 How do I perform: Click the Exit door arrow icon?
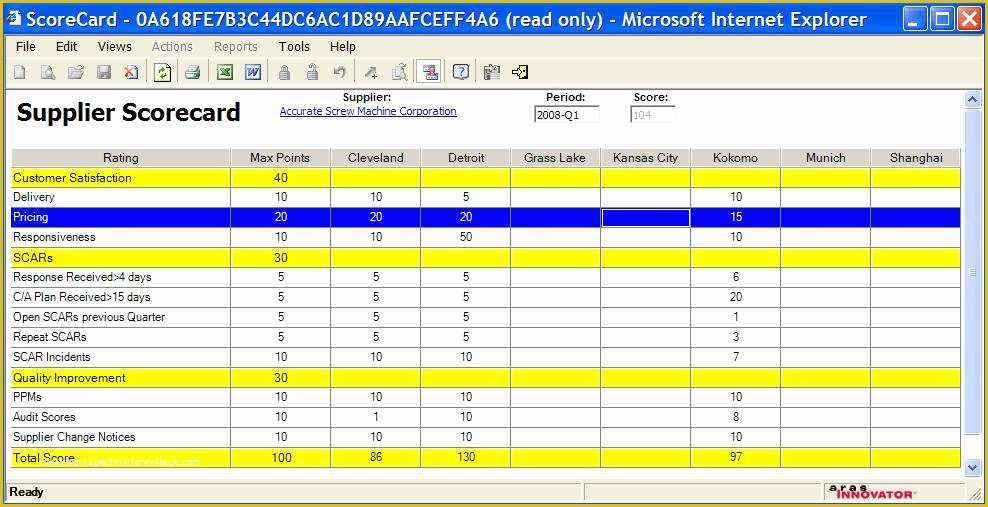(x=520, y=72)
